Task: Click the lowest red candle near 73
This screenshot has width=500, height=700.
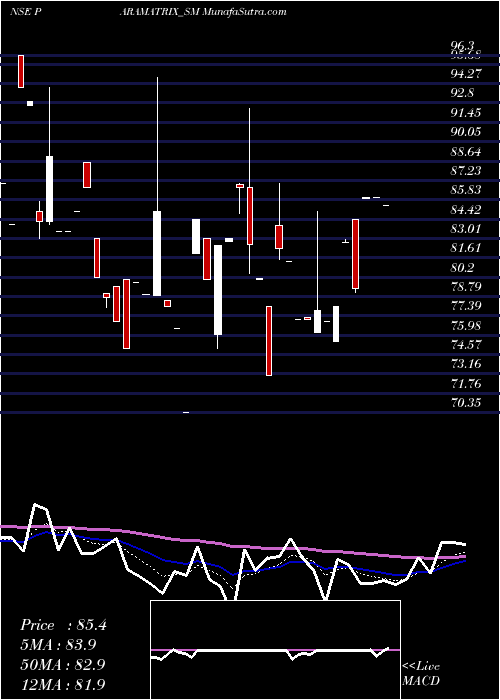Action: click(x=269, y=341)
